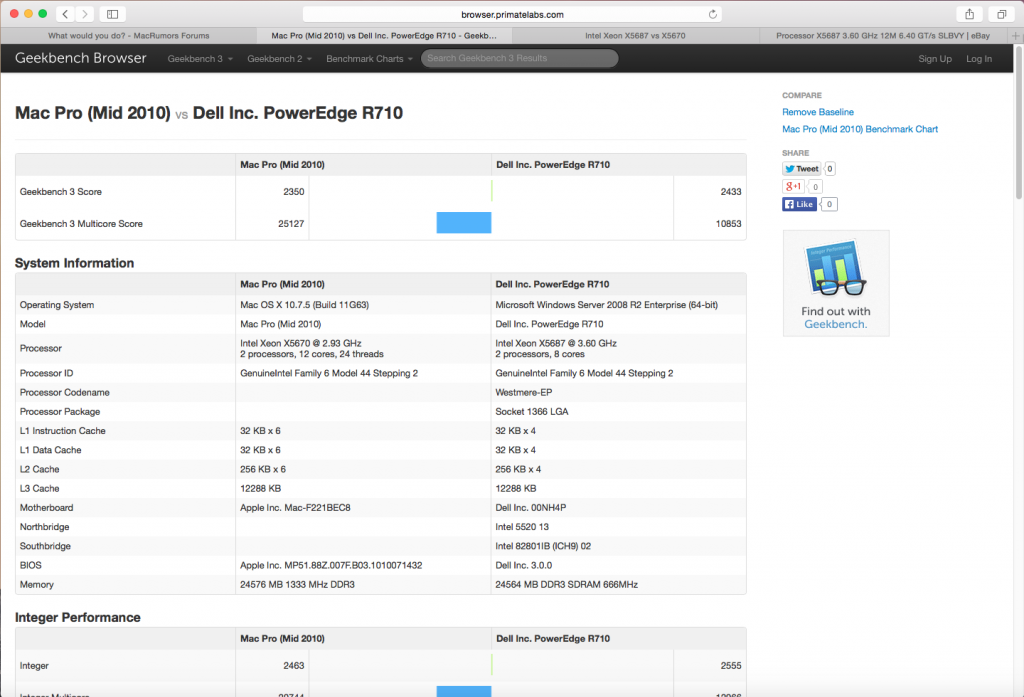
Task: Click the Facebook Like button
Action: [x=799, y=204]
